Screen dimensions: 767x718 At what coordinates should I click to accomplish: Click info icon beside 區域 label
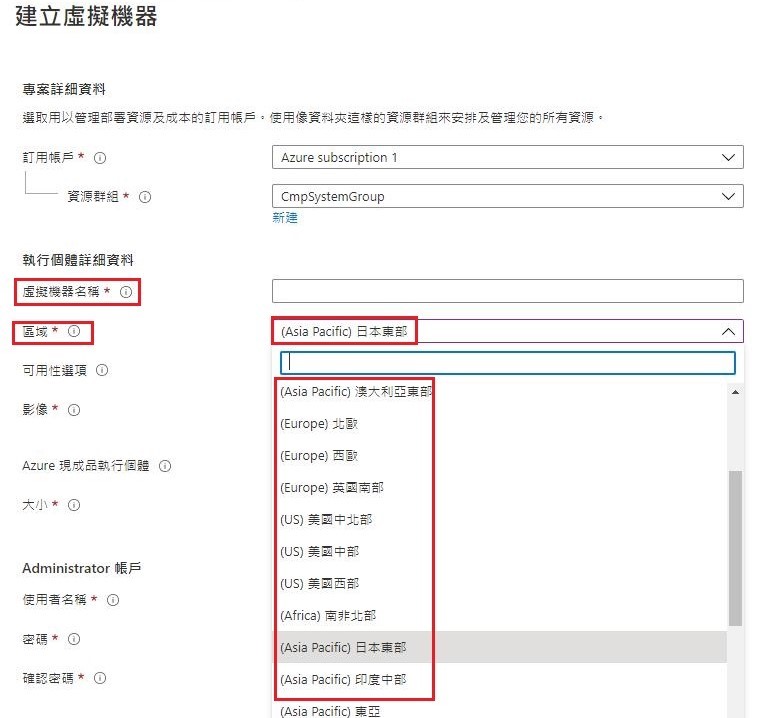74,331
